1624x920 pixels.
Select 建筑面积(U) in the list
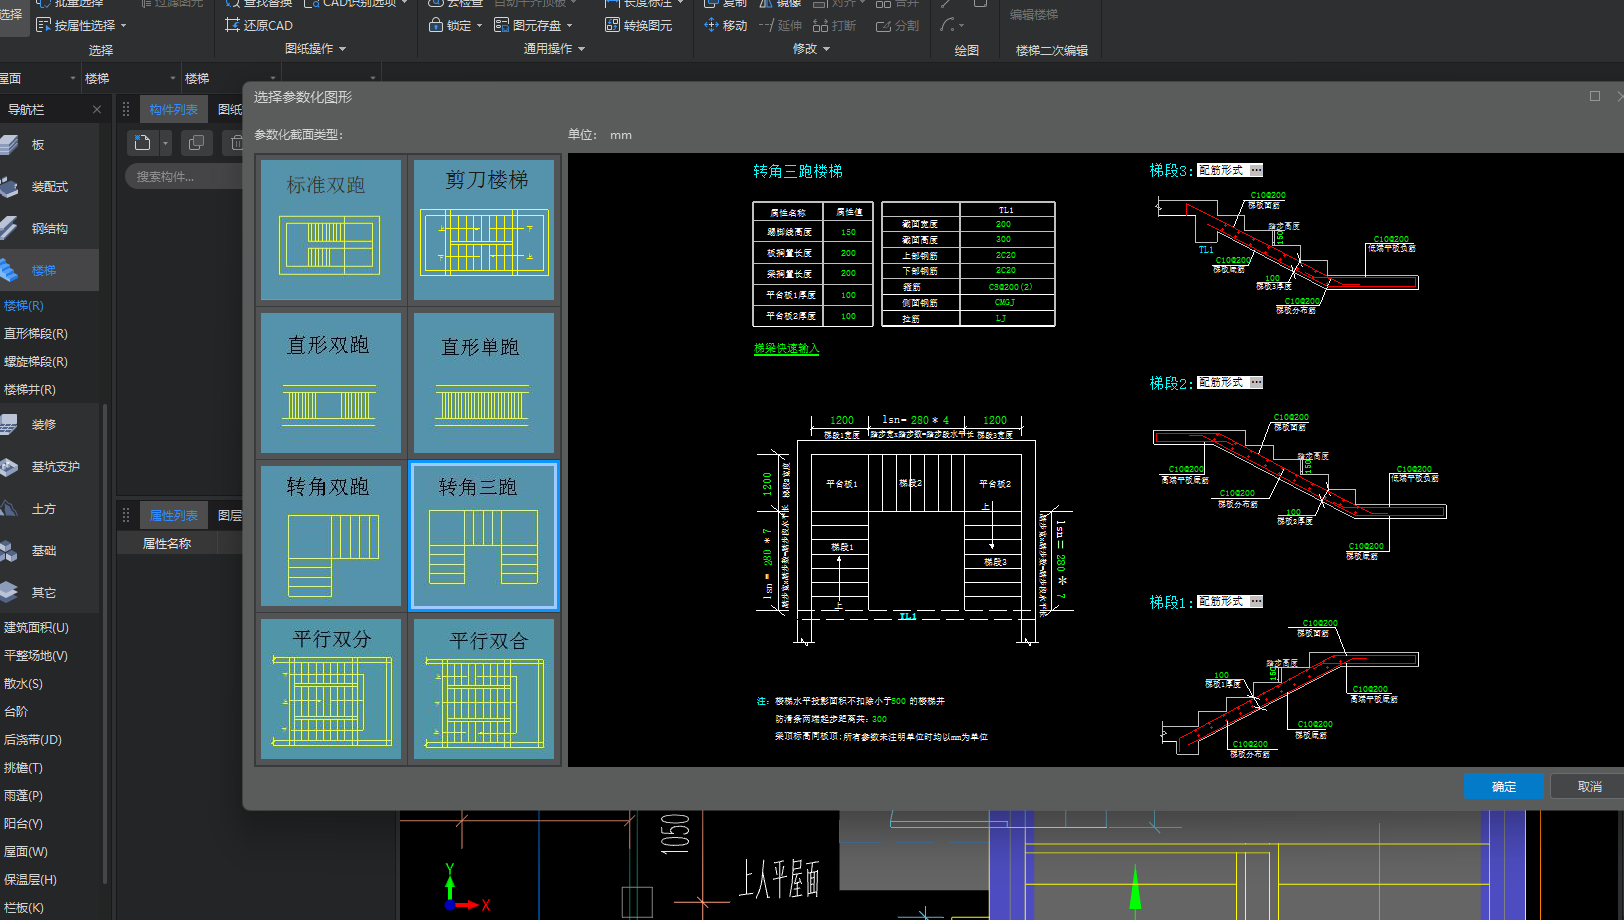pos(36,628)
